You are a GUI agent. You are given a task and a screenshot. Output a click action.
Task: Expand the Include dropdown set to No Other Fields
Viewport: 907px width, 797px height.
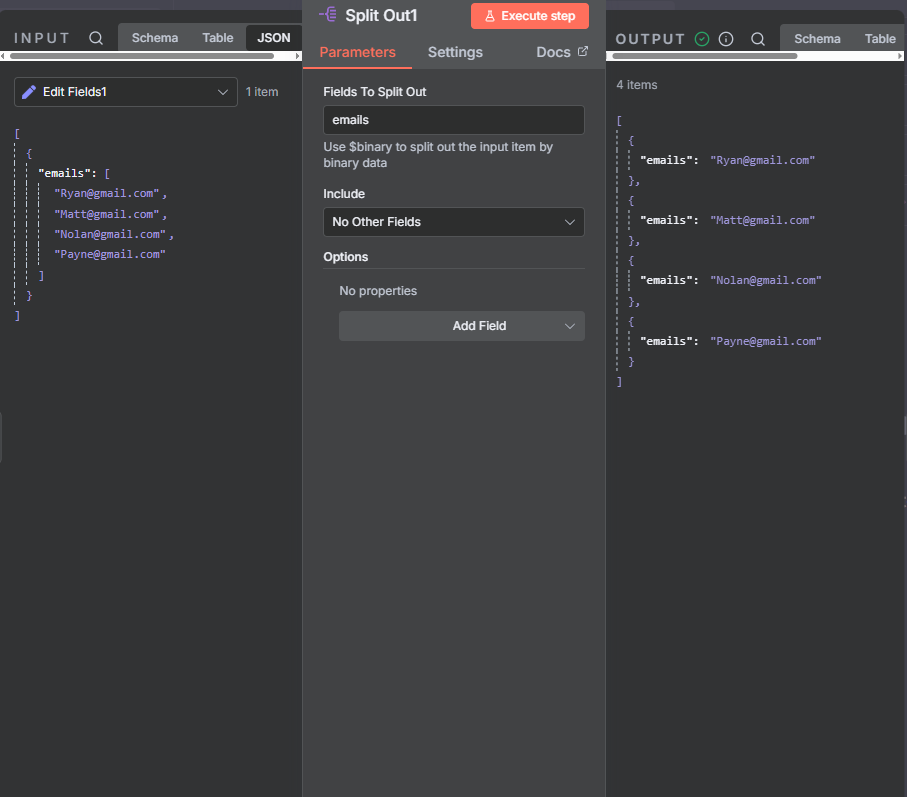(453, 222)
